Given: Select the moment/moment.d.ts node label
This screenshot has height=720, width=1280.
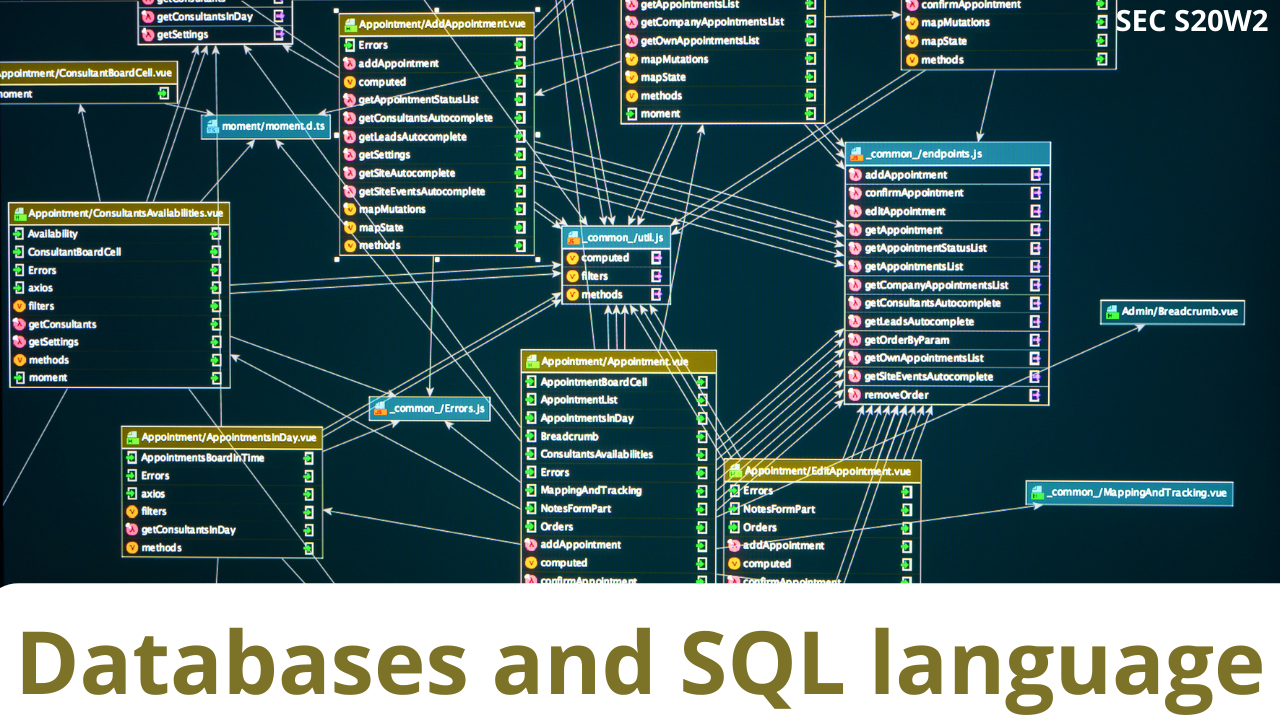Looking at the screenshot, I should coord(274,126).
